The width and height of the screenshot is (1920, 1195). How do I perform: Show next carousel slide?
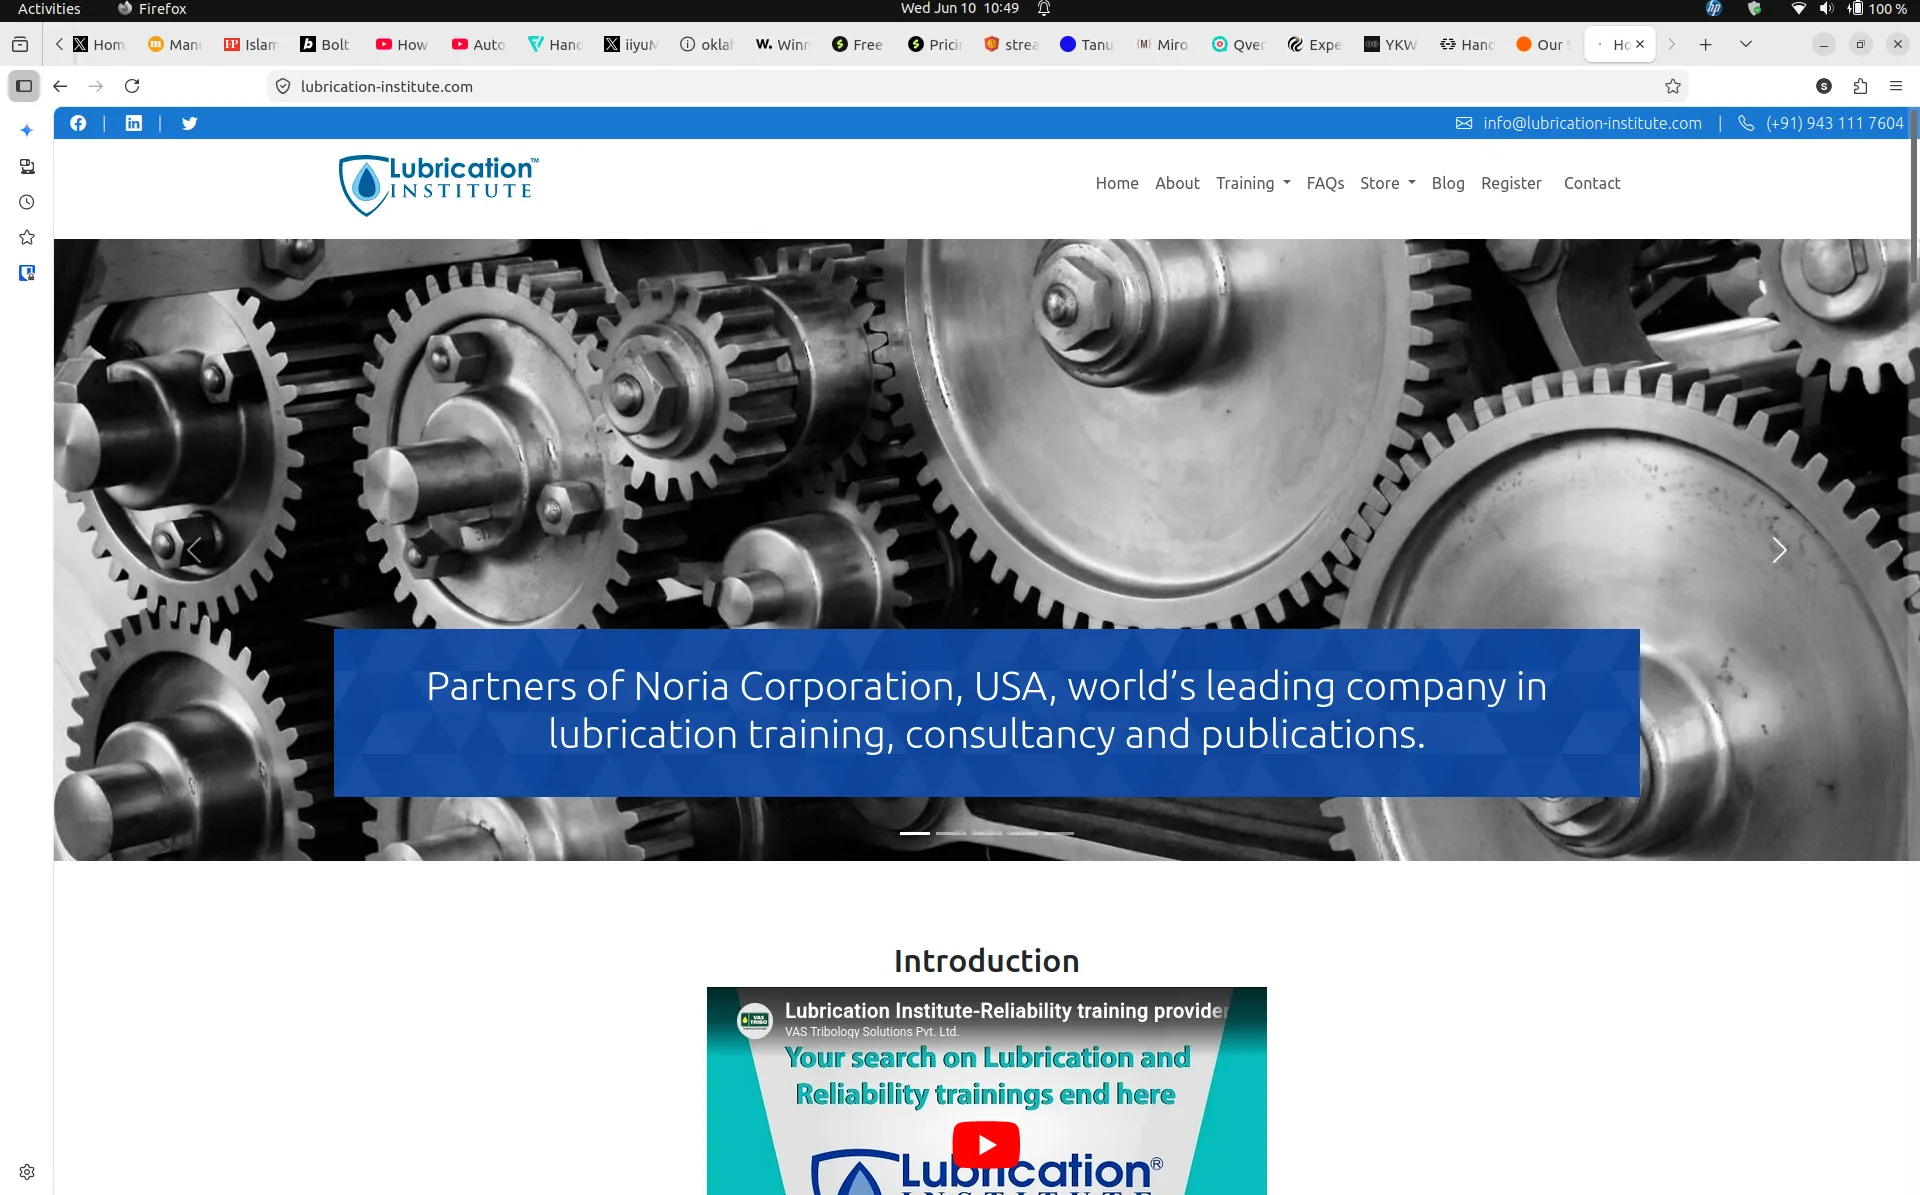(1779, 550)
